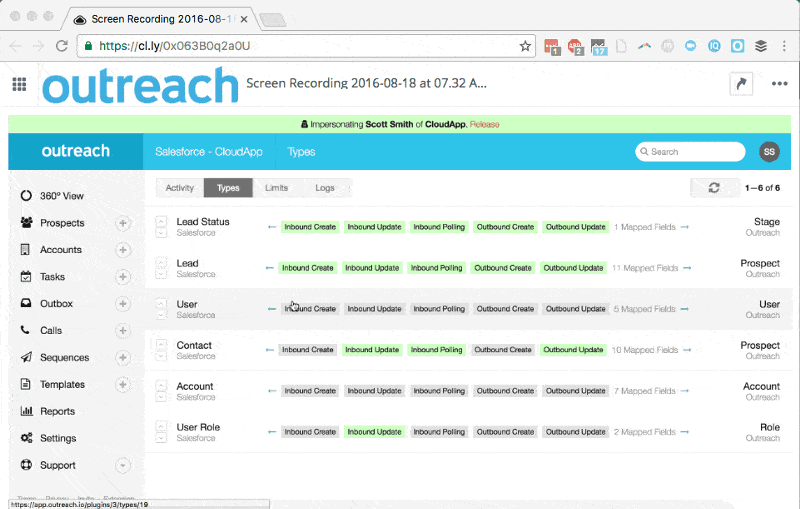
Task: Add a new task with plus icon
Action: coord(122,277)
